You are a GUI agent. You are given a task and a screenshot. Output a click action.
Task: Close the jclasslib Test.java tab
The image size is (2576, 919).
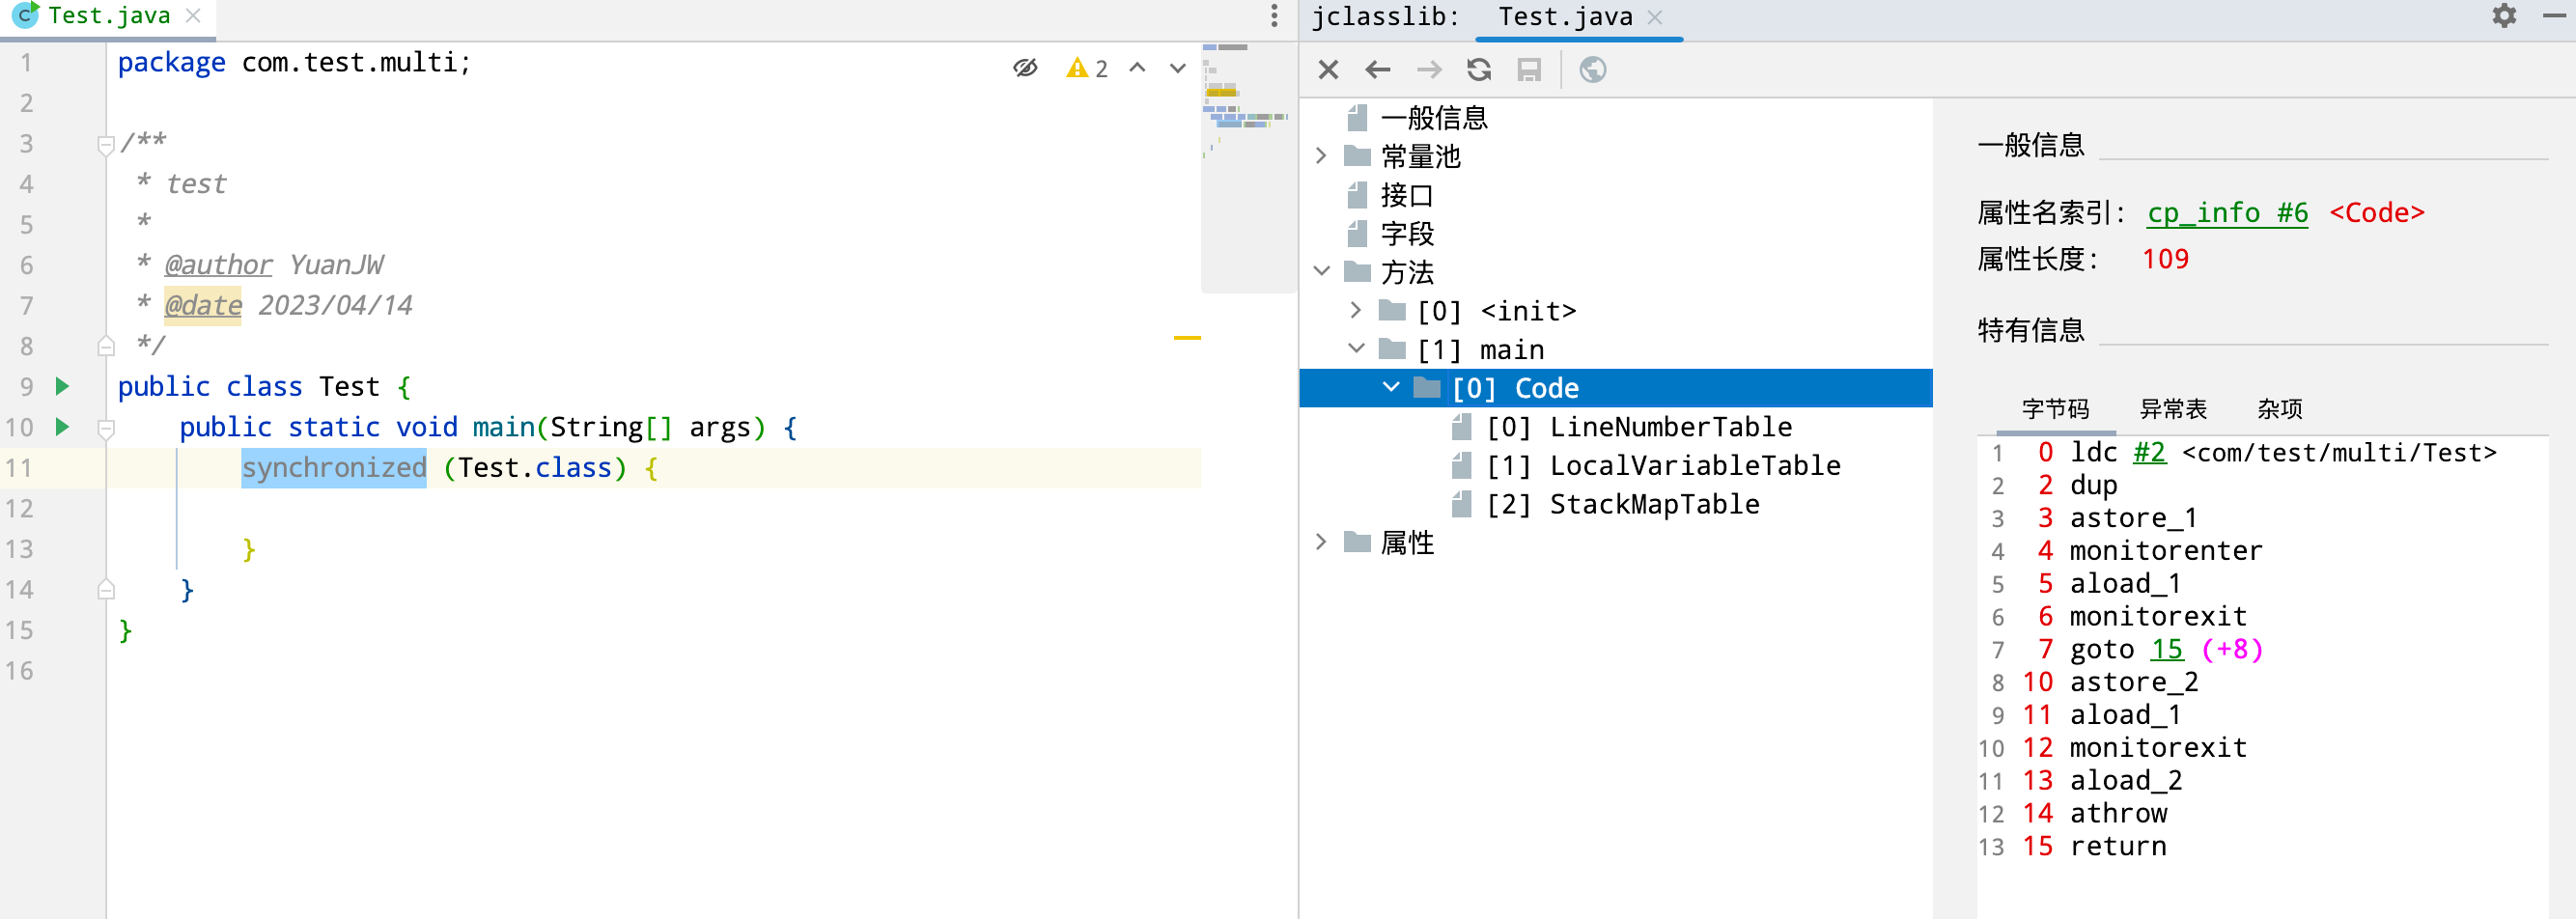tap(1655, 17)
